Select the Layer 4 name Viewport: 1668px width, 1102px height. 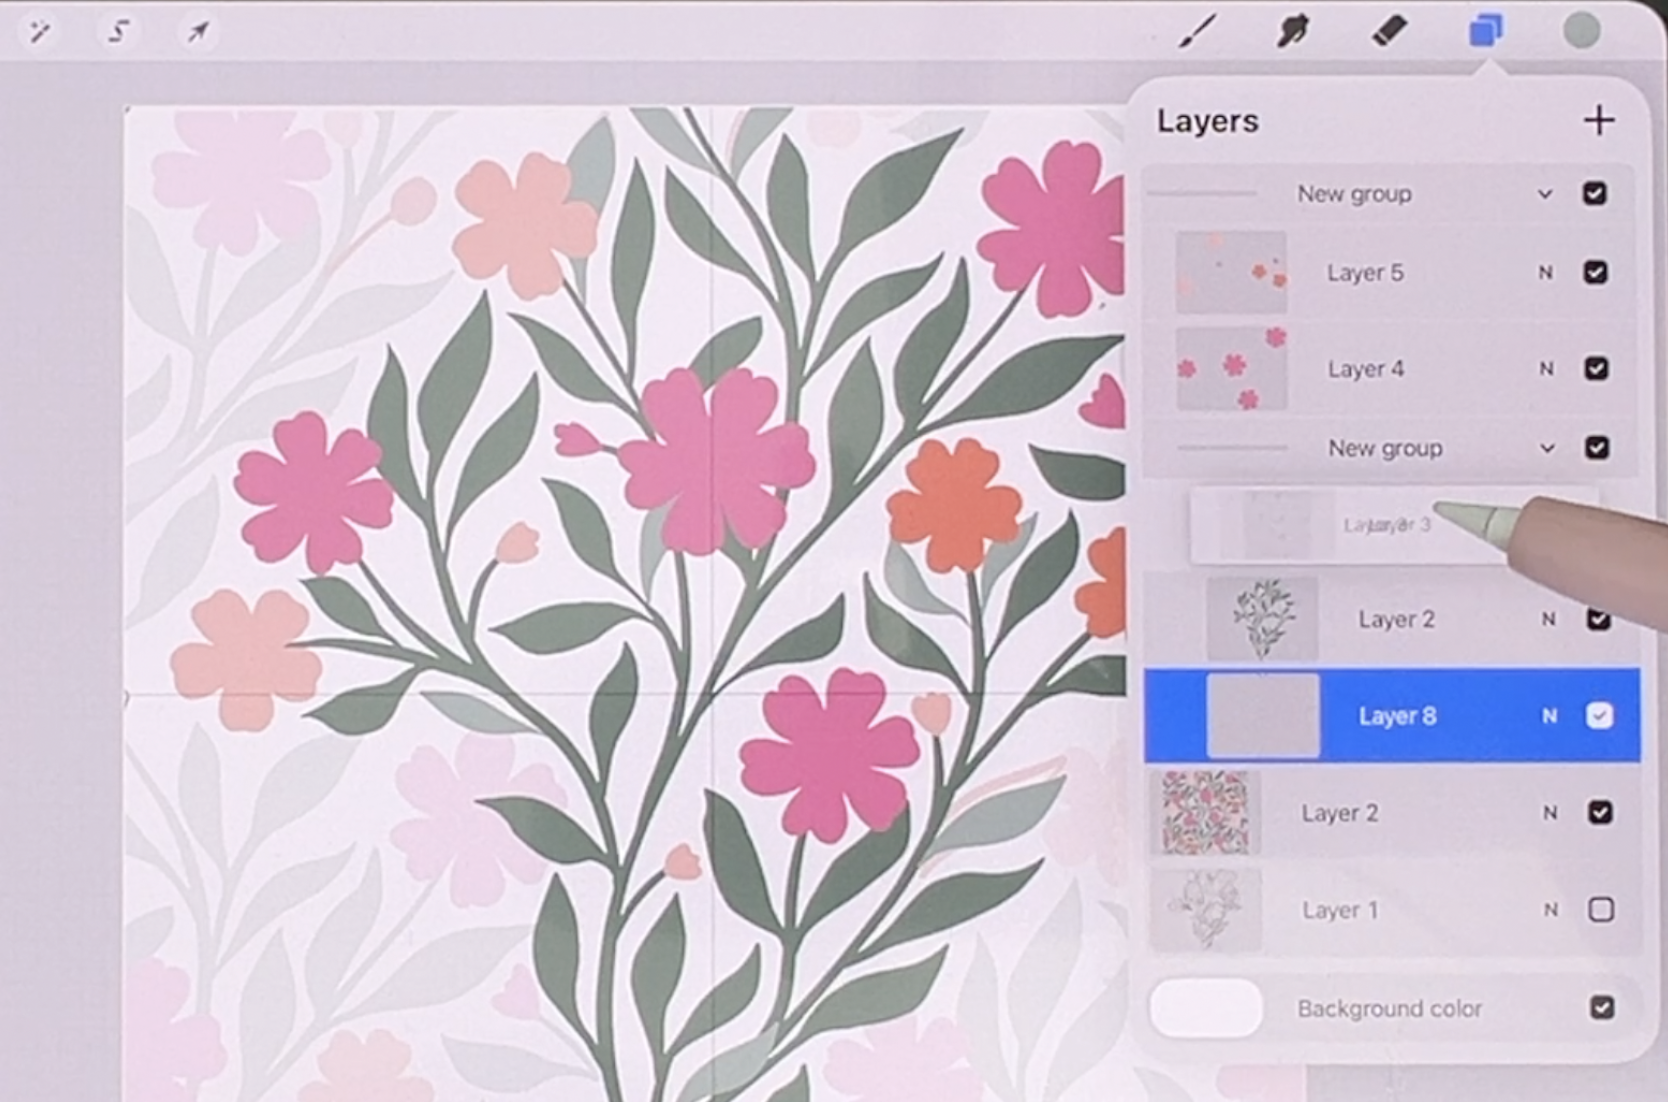(1366, 369)
